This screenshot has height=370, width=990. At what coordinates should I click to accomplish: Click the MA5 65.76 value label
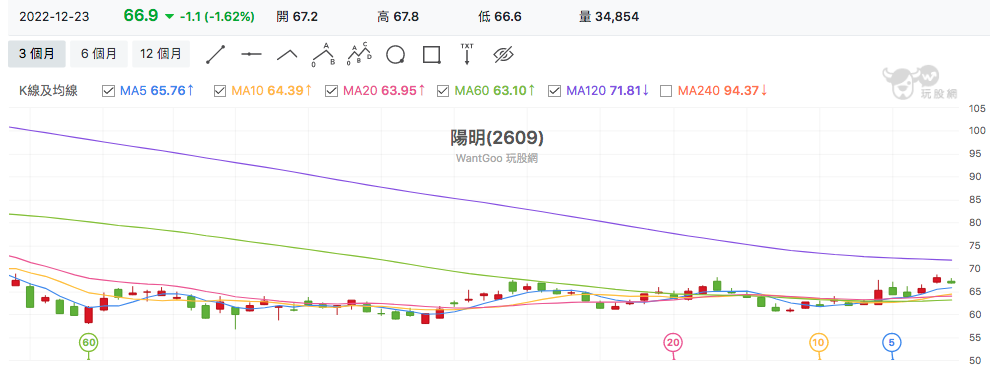(157, 91)
